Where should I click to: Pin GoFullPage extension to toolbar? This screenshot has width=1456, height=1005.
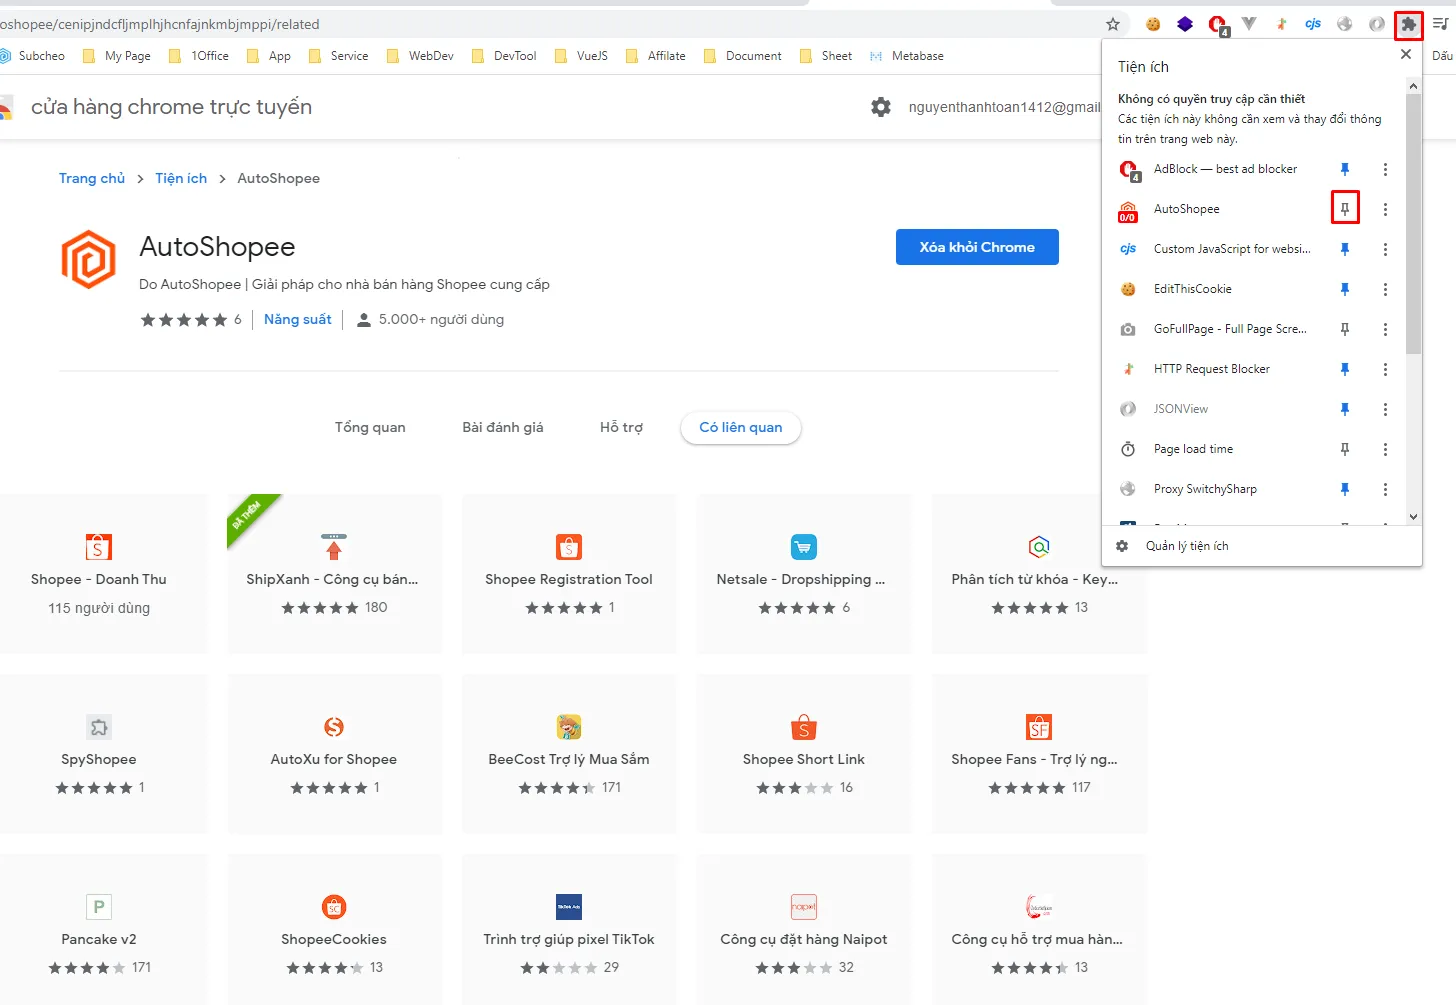tap(1345, 329)
